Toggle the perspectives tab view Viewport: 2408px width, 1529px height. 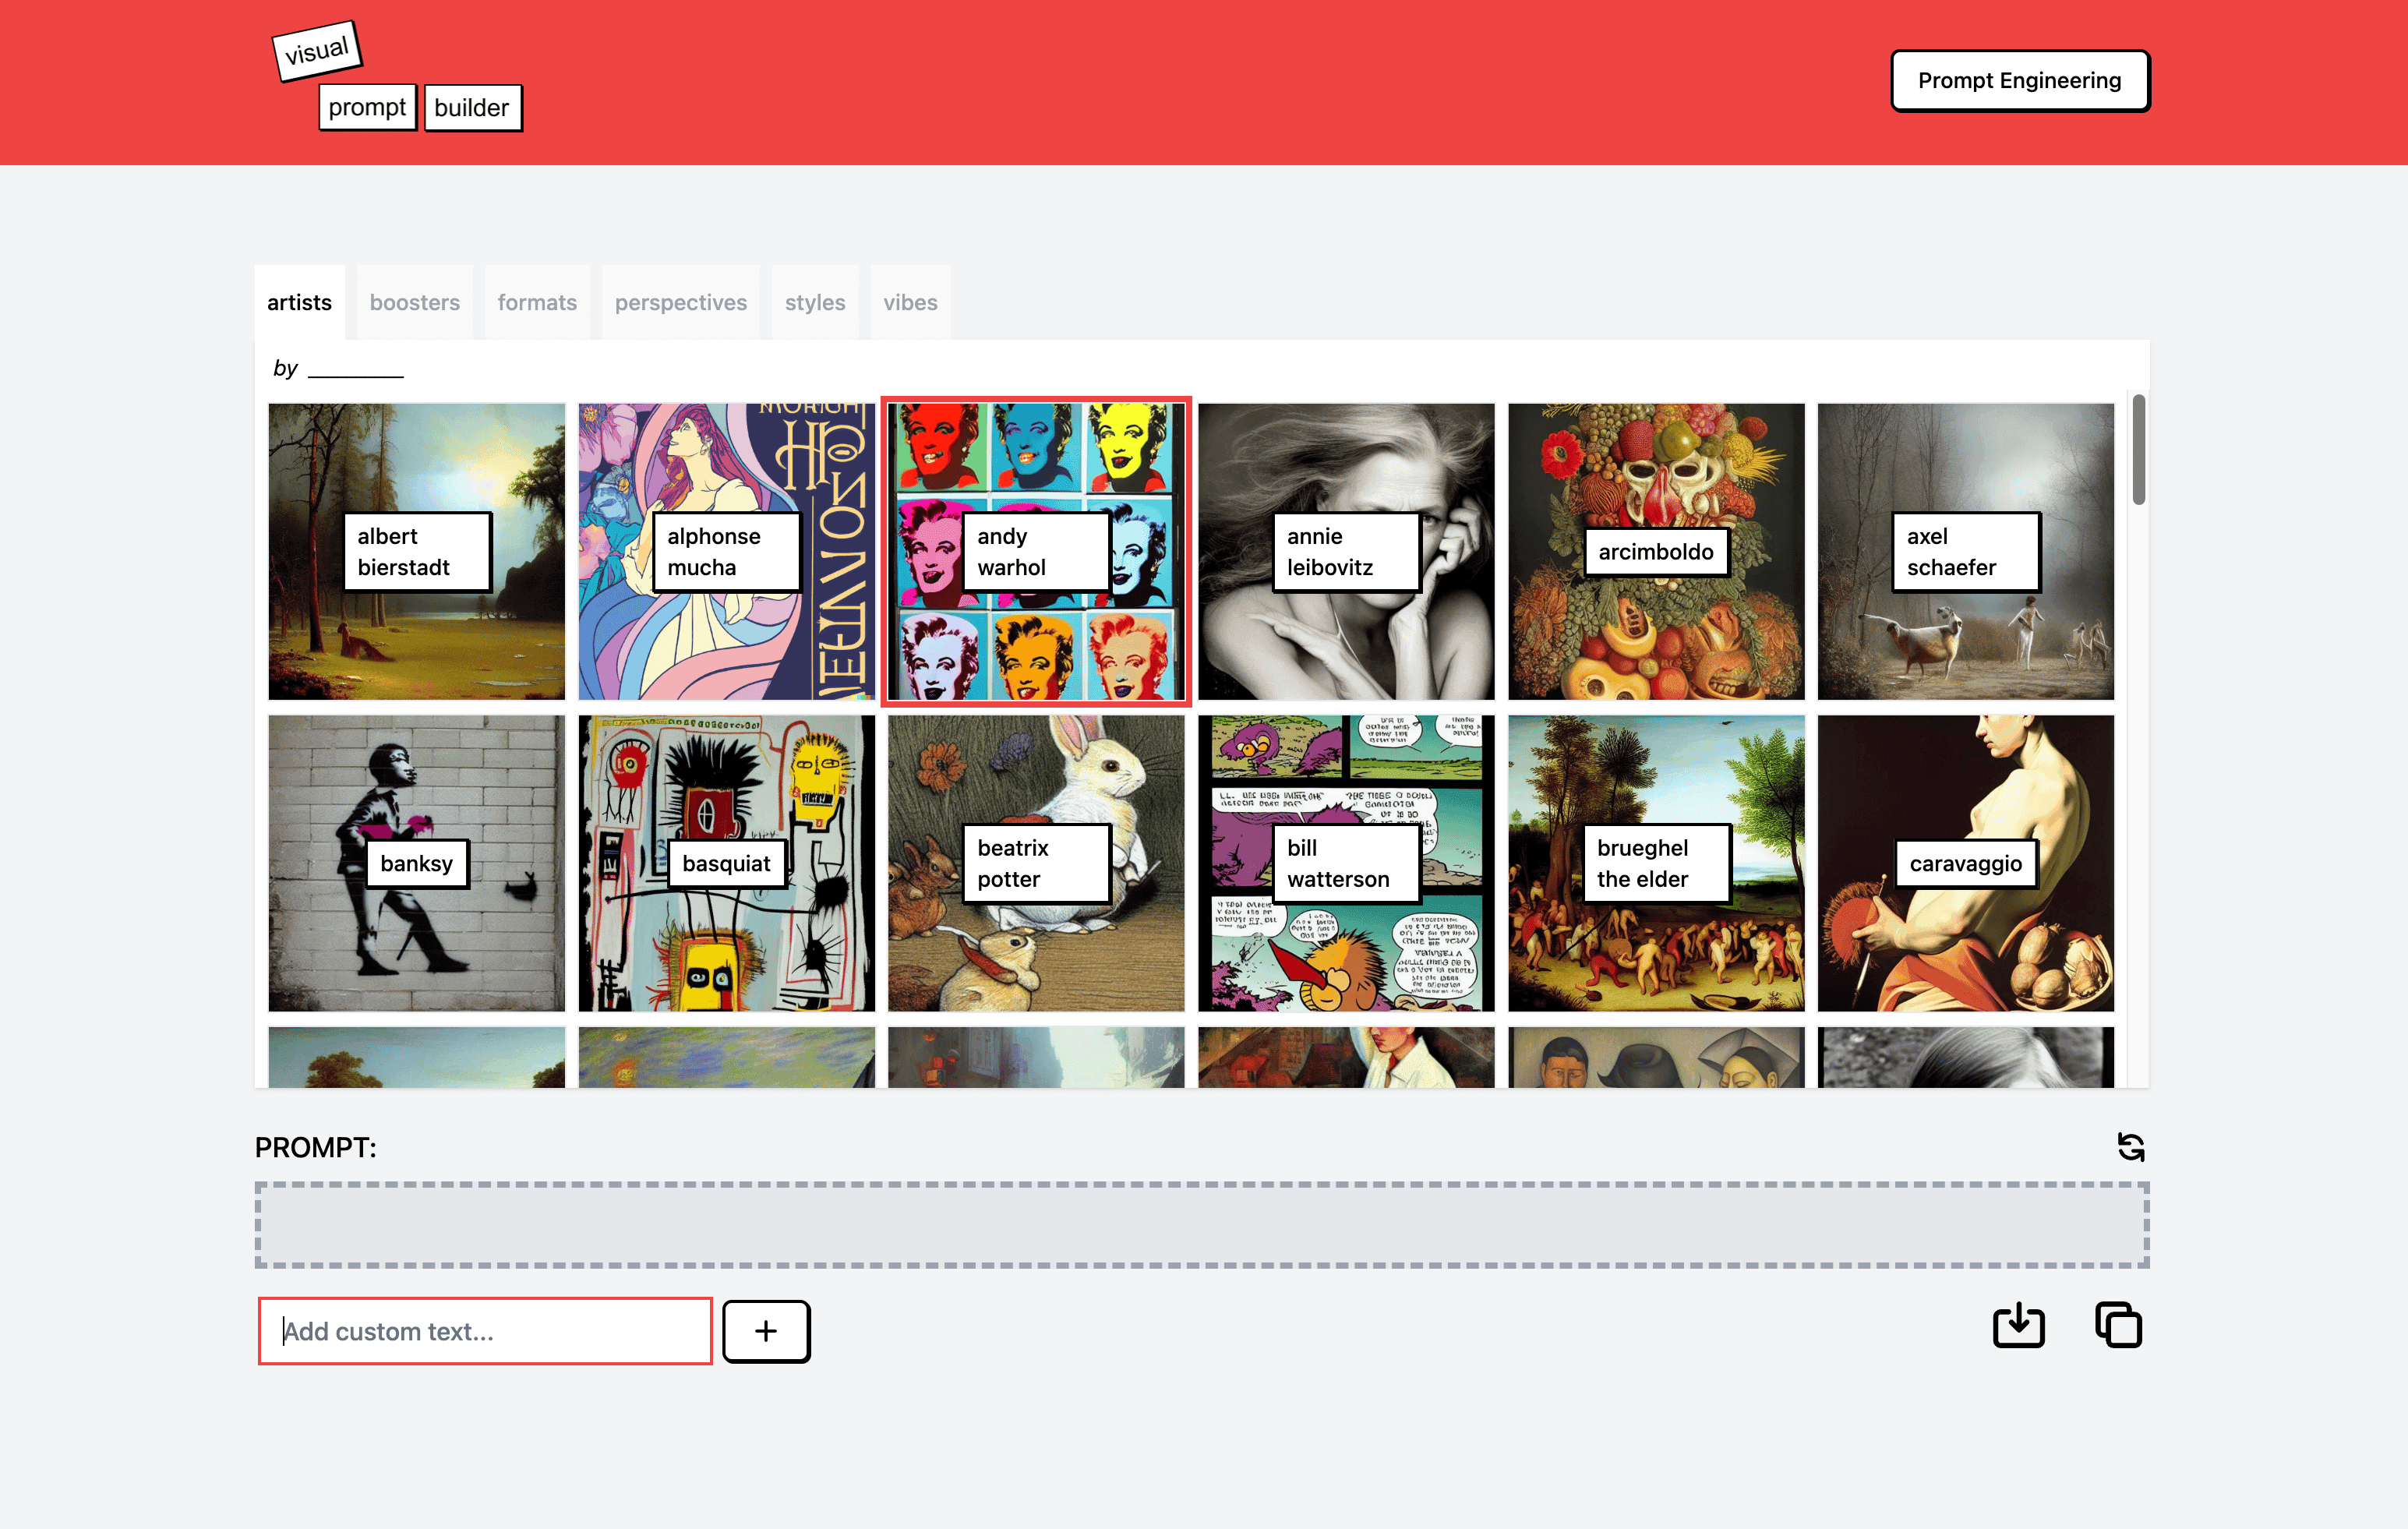point(680,302)
